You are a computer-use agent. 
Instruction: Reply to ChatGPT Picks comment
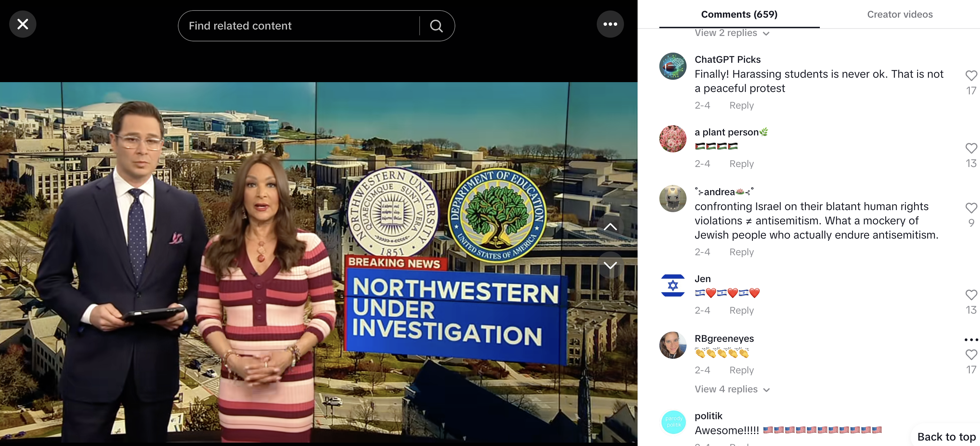click(x=741, y=105)
